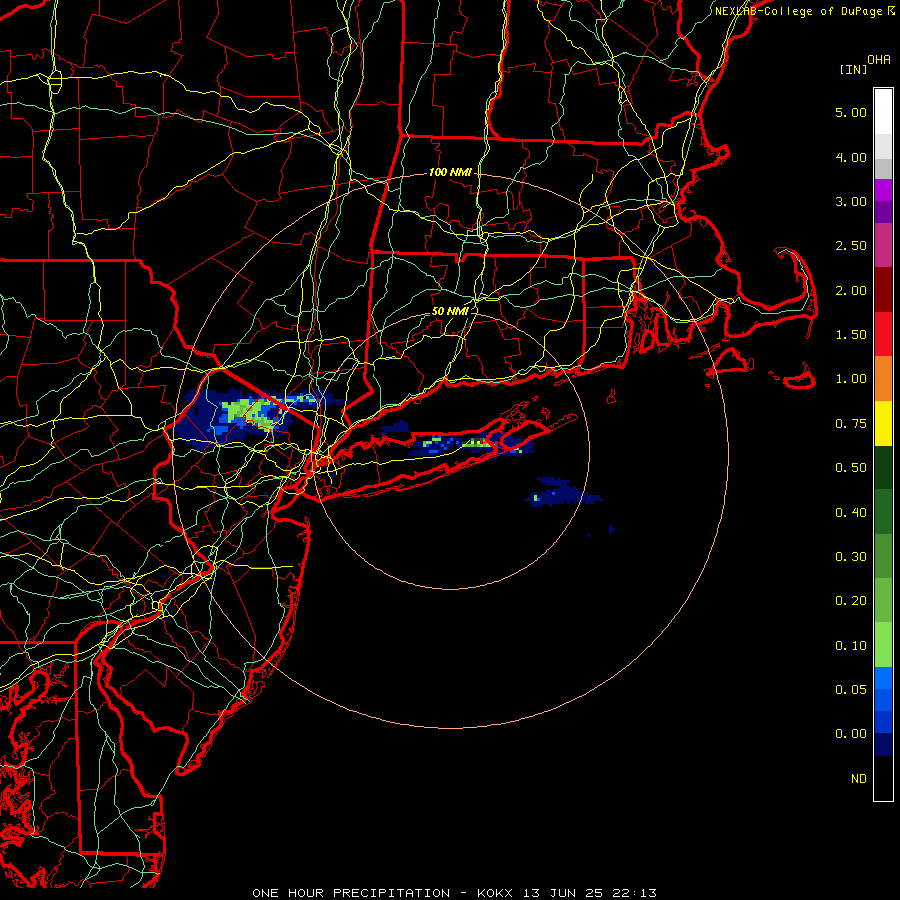
Task: Click the ND legend label
Action: pos(859,779)
